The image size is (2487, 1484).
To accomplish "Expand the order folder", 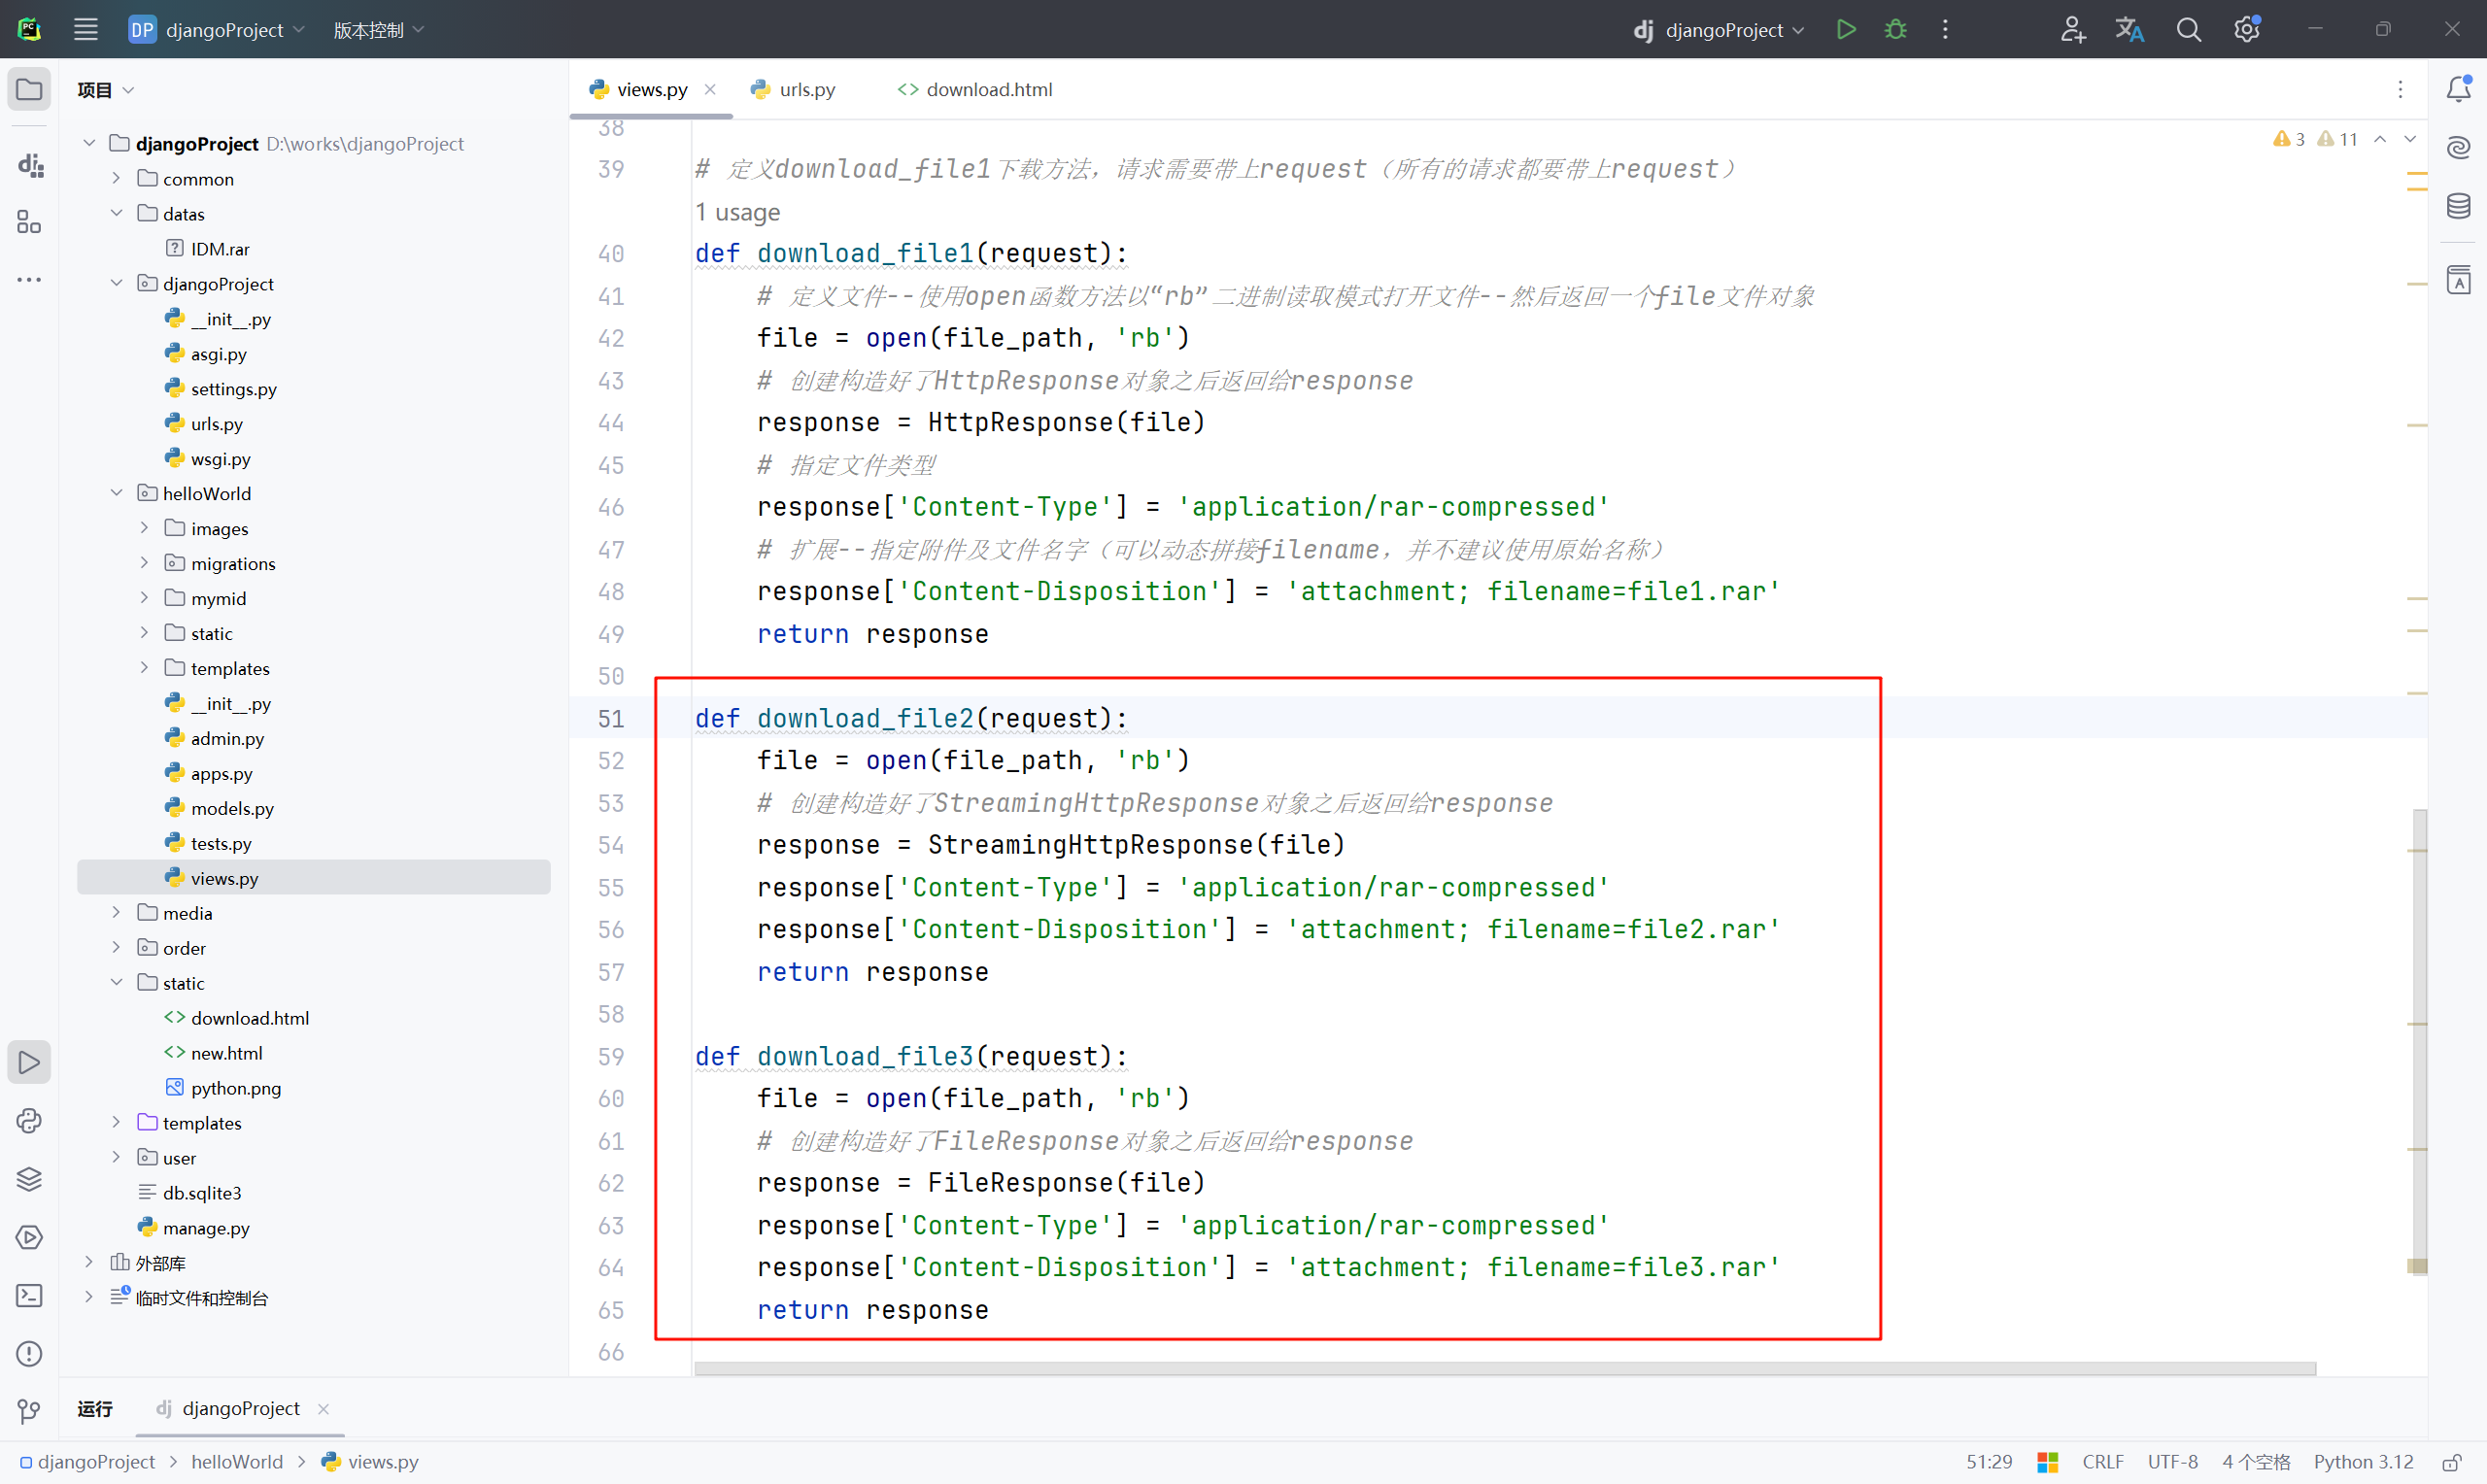I will (116, 947).
